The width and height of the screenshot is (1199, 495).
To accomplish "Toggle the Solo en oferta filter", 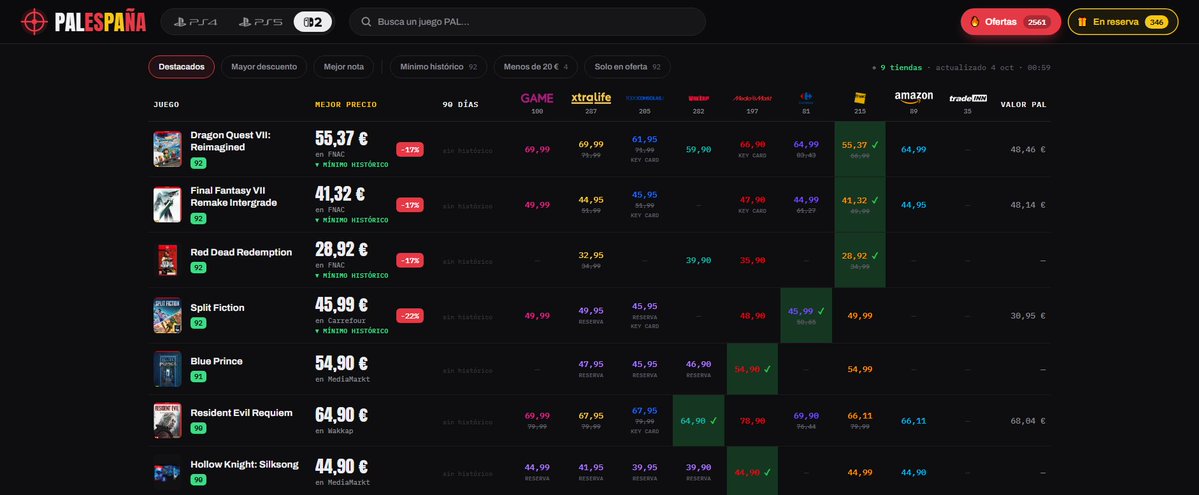I will [x=627, y=67].
